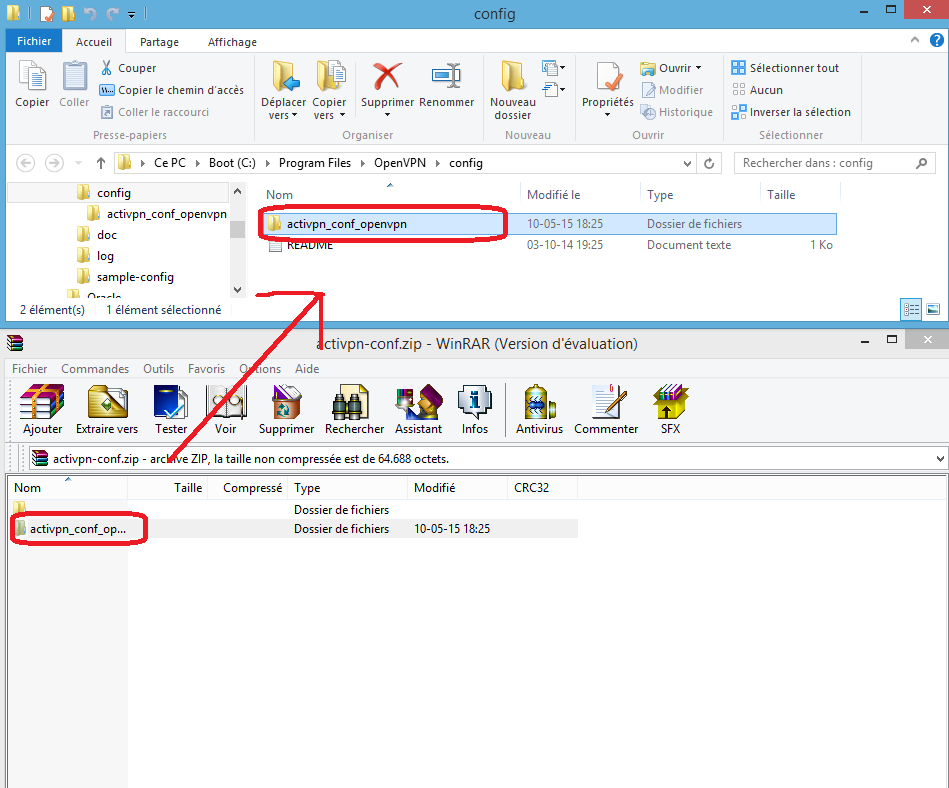This screenshot has width=949, height=788.
Task: Open the Commandes menu in WinRAR
Action: click(95, 369)
